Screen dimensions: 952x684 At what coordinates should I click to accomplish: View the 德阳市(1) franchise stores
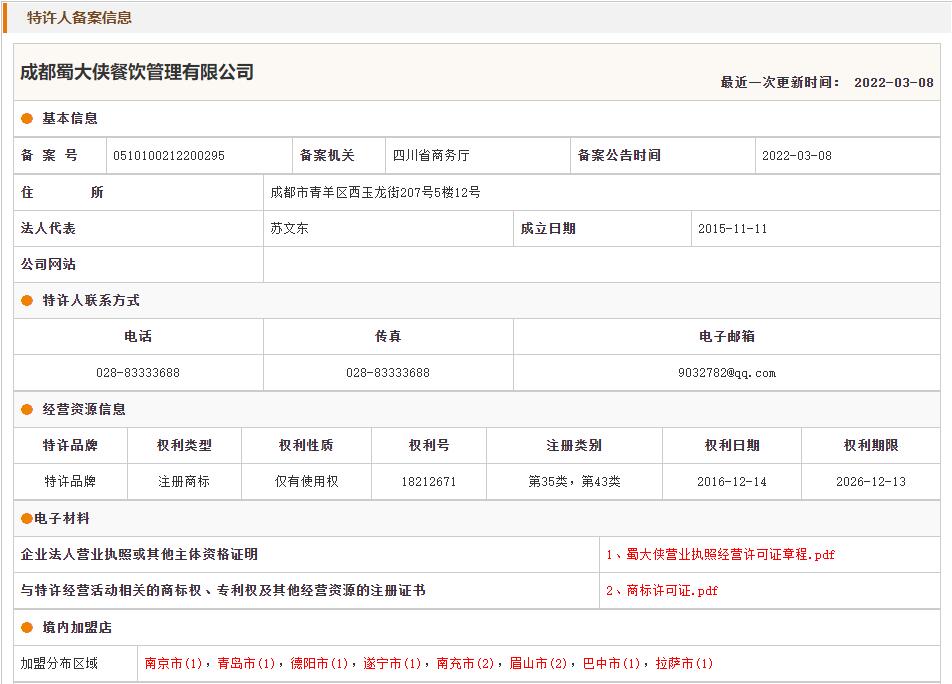point(319,663)
